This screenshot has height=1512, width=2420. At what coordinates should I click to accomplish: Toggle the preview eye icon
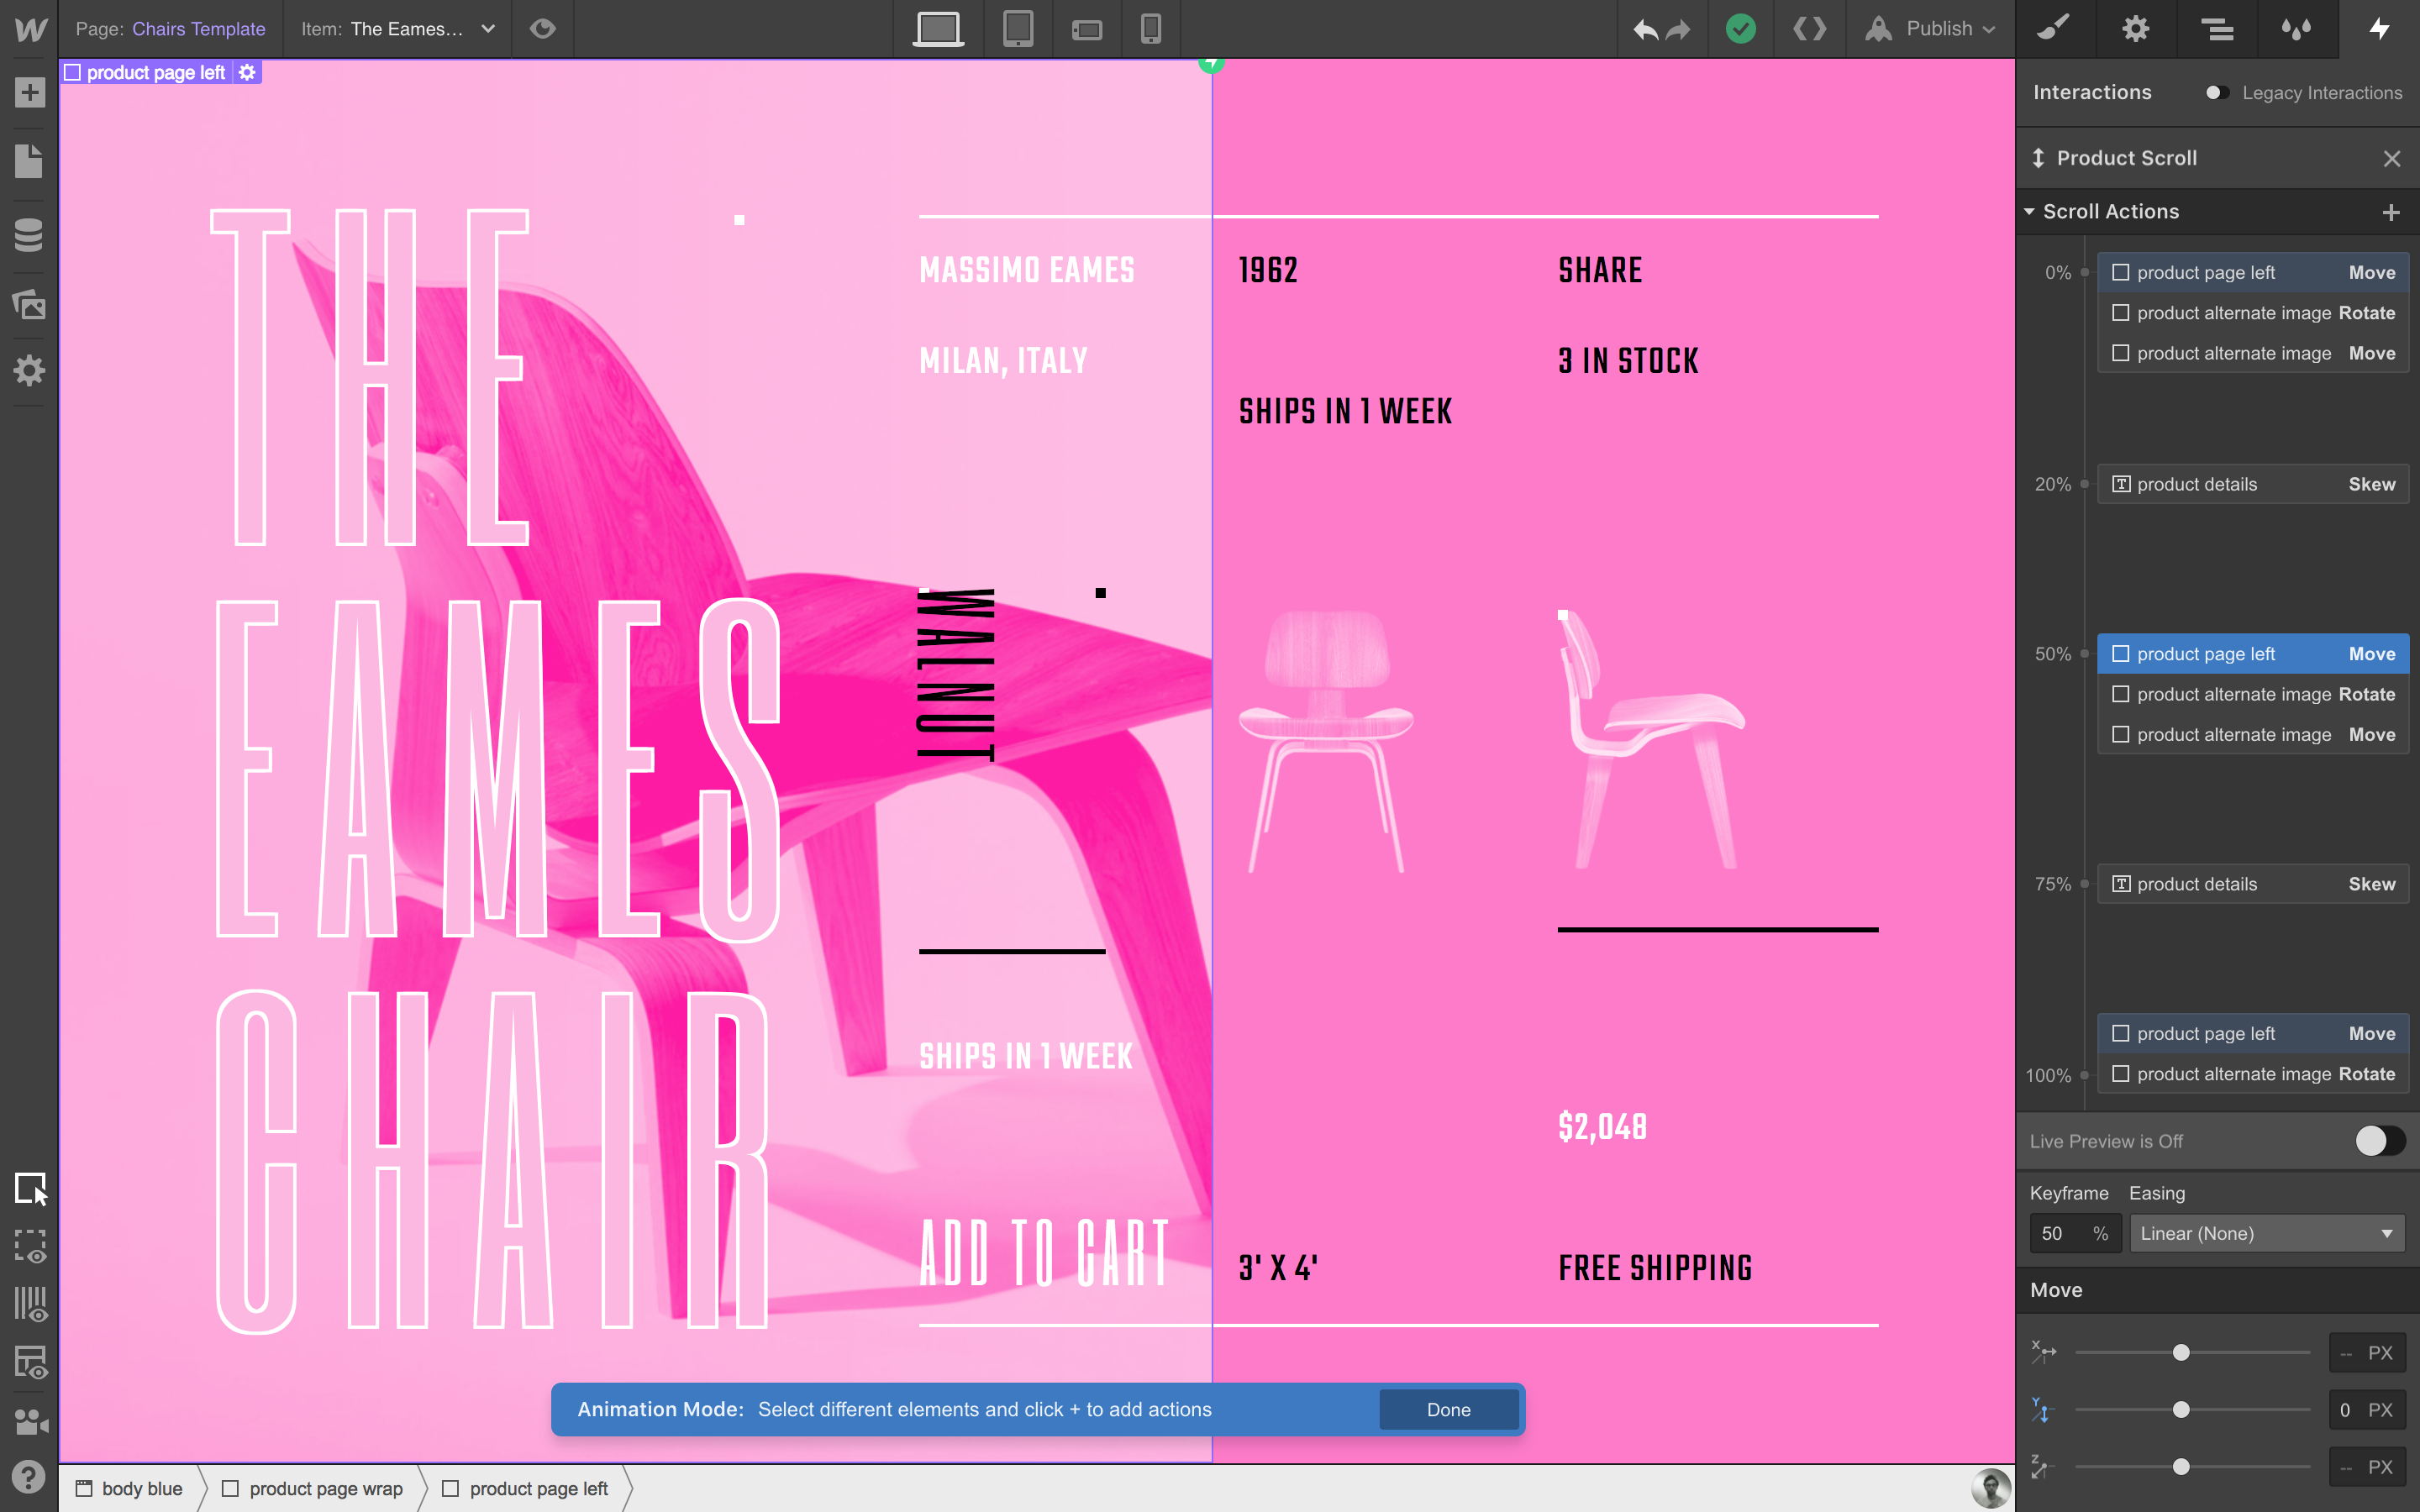click(x=543, y=29)
